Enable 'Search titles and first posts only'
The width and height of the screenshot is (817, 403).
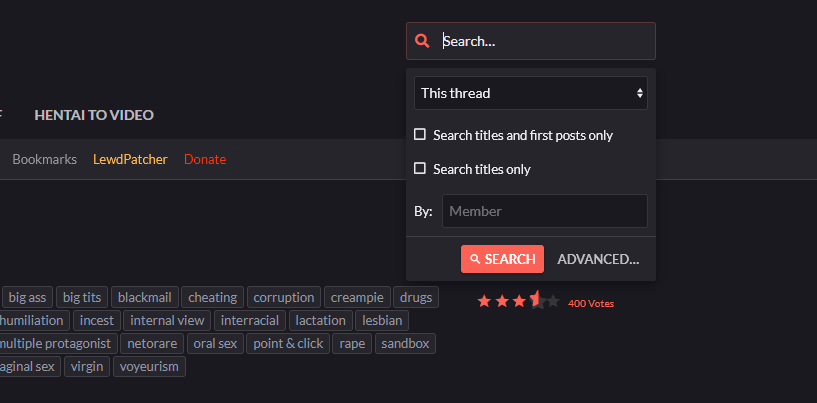point(420,135)
